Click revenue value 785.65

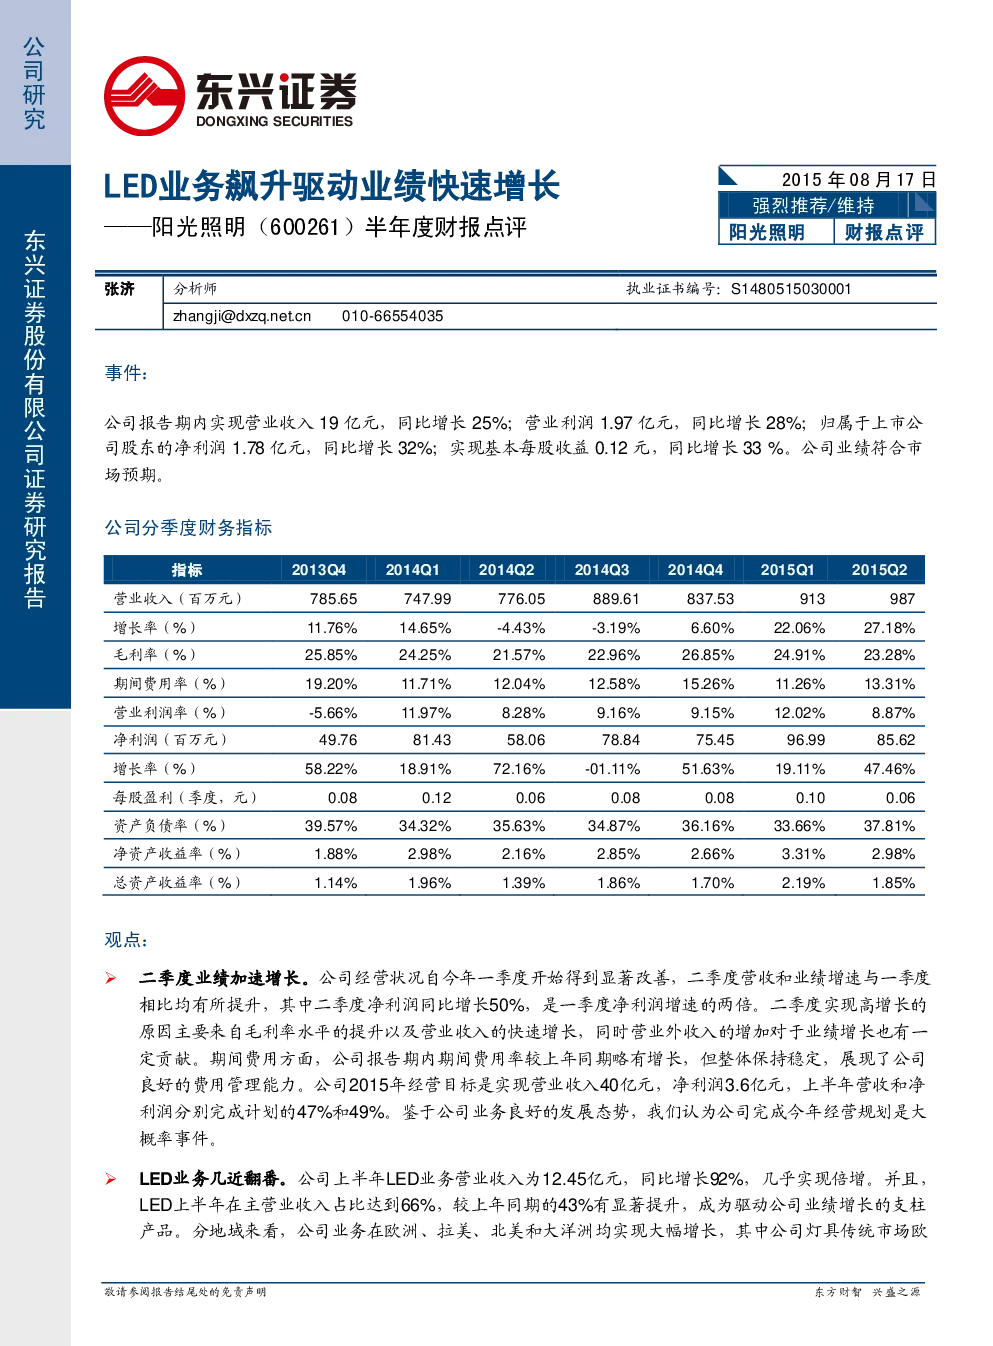[x=333, y=599]
